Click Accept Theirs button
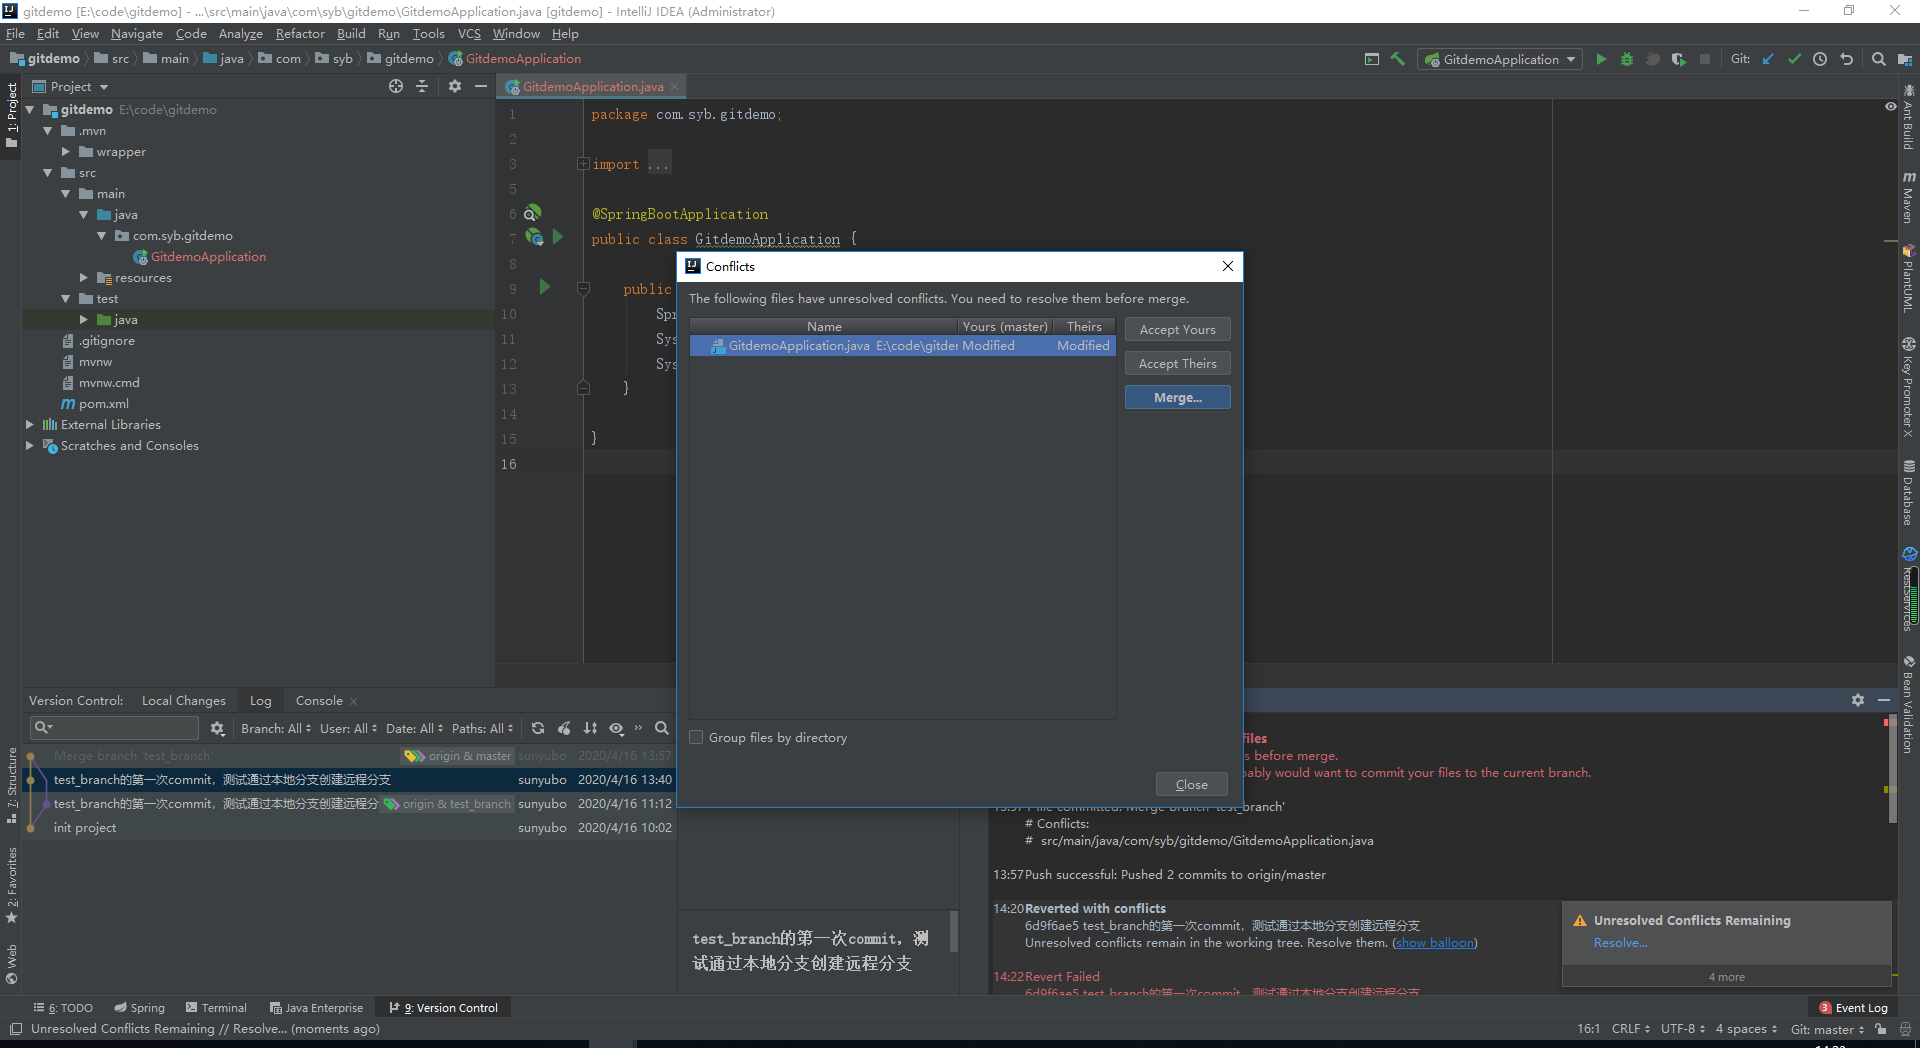1920x1048 pixels. click(1177, 363)
